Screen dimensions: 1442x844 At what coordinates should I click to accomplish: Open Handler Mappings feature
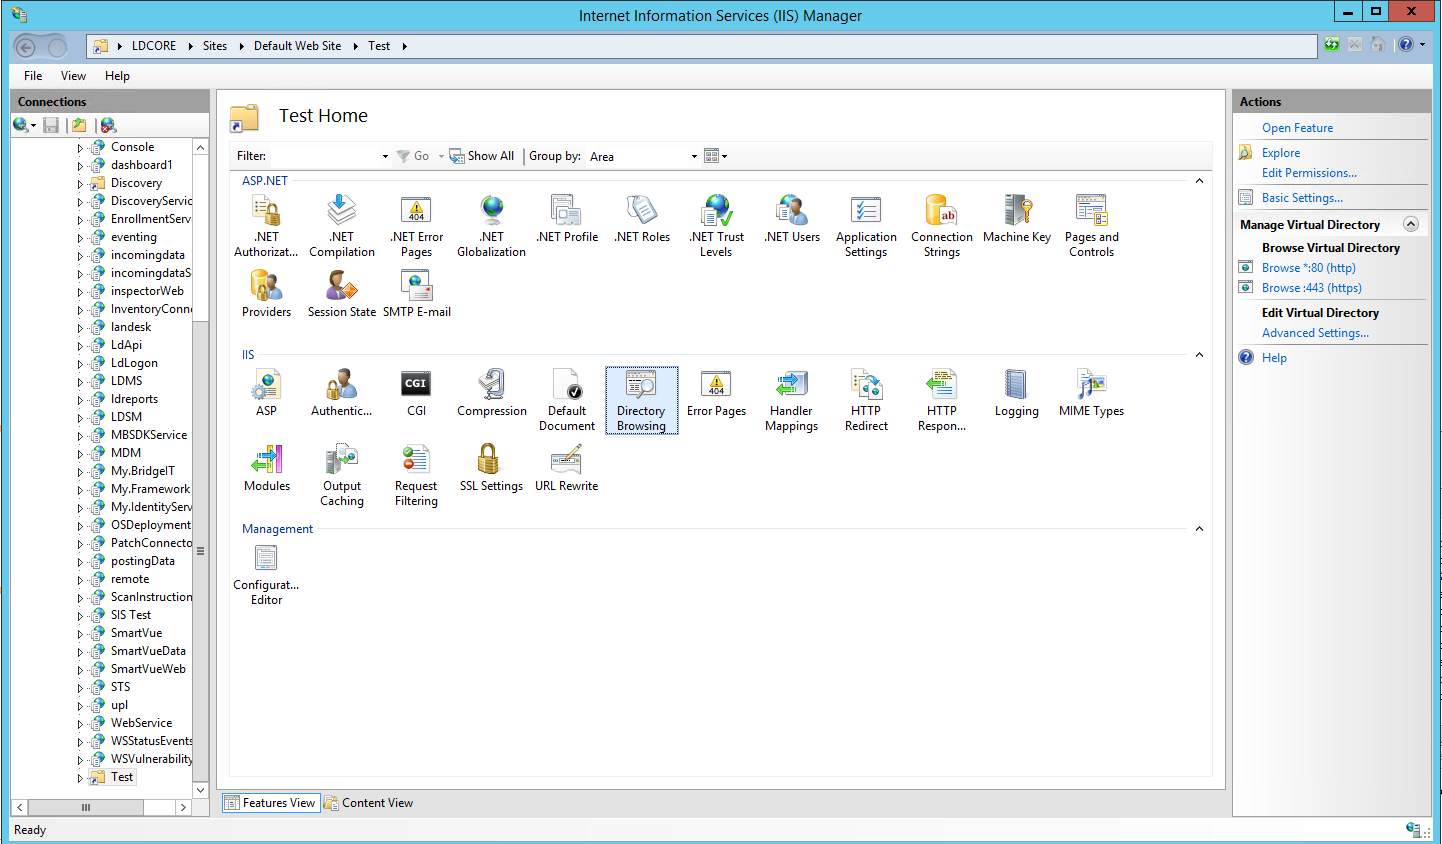point(791,400)
